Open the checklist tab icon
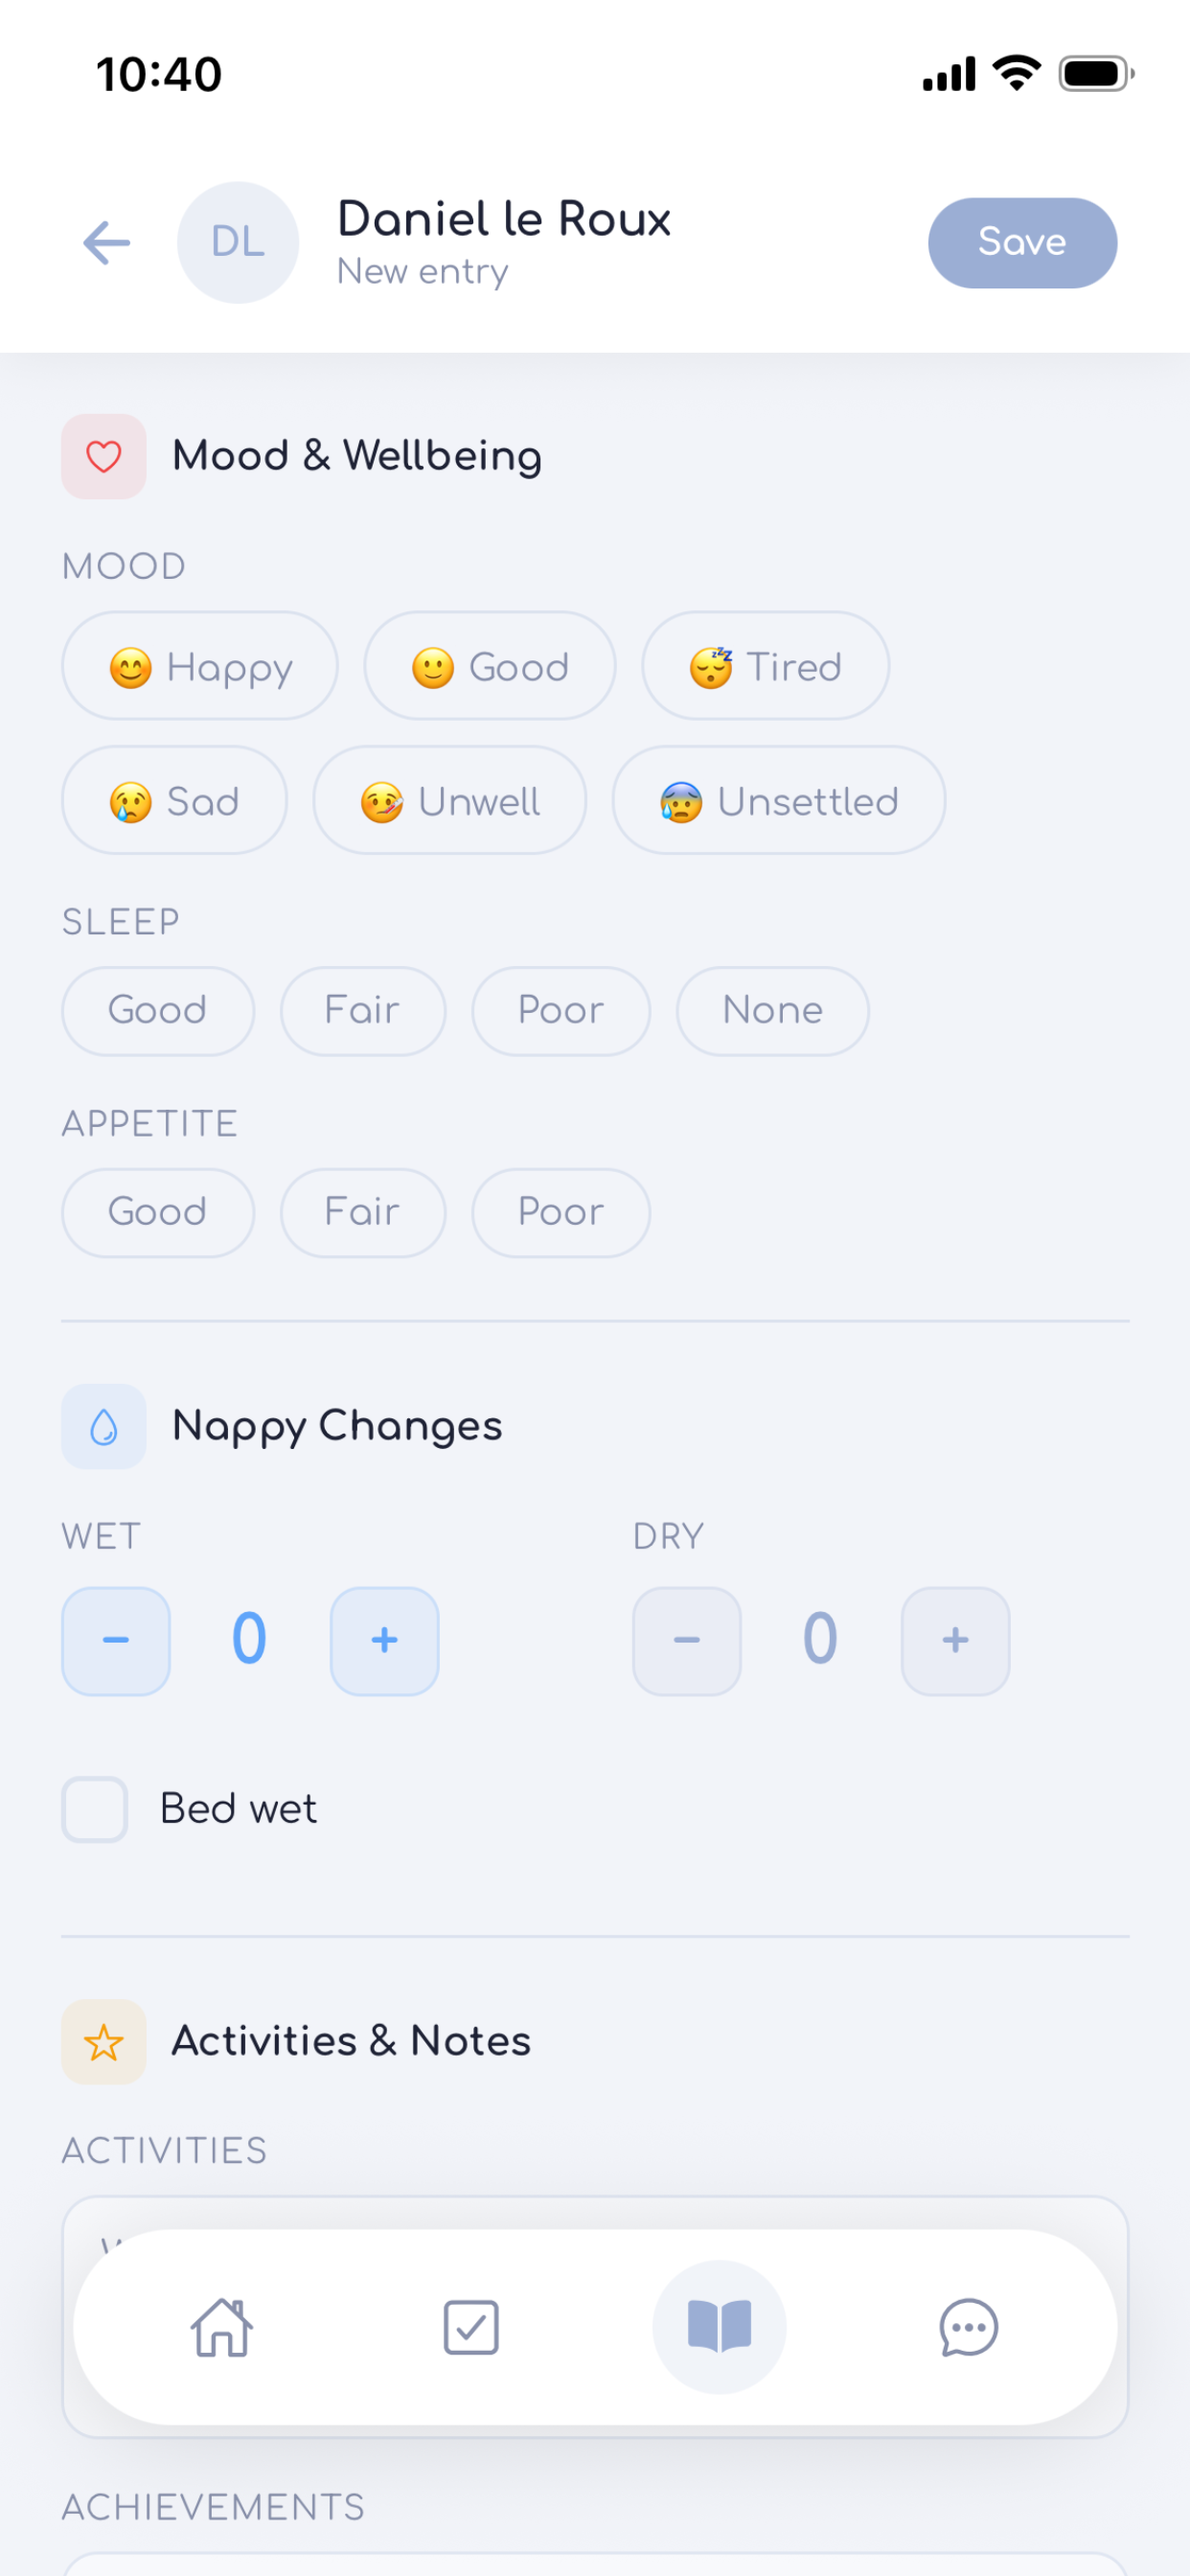 pyautogui.click(x=471, y=2327)
